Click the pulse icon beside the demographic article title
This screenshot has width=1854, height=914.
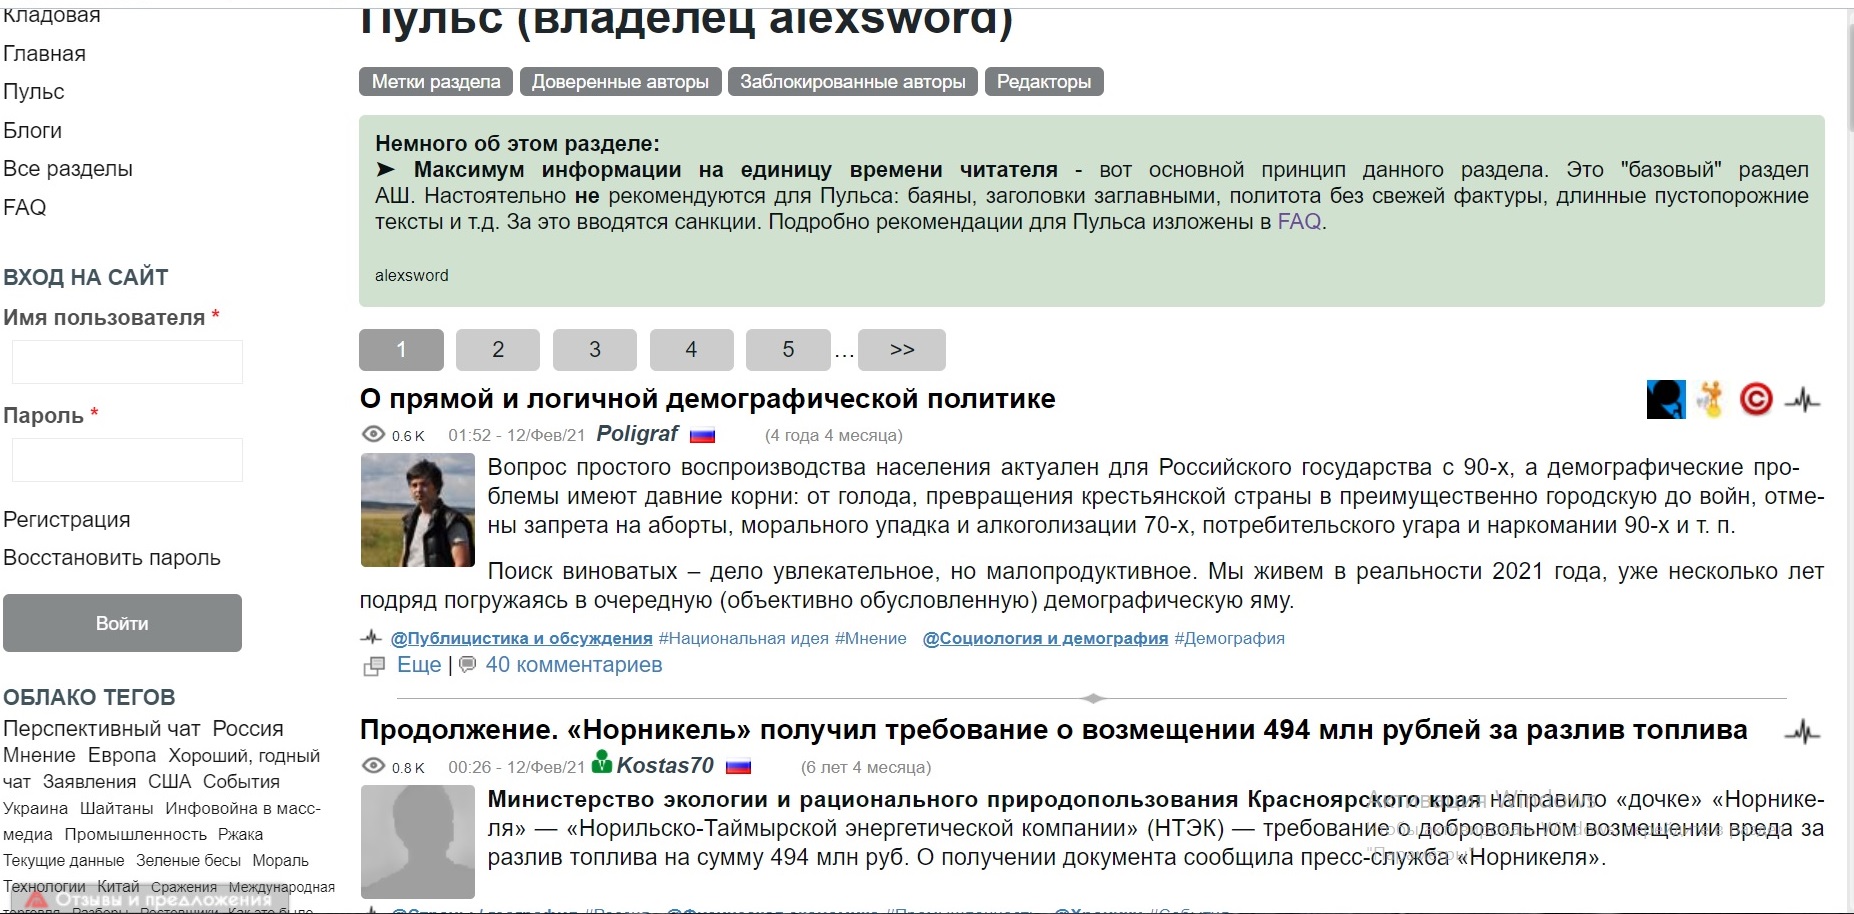[1803, 401]
